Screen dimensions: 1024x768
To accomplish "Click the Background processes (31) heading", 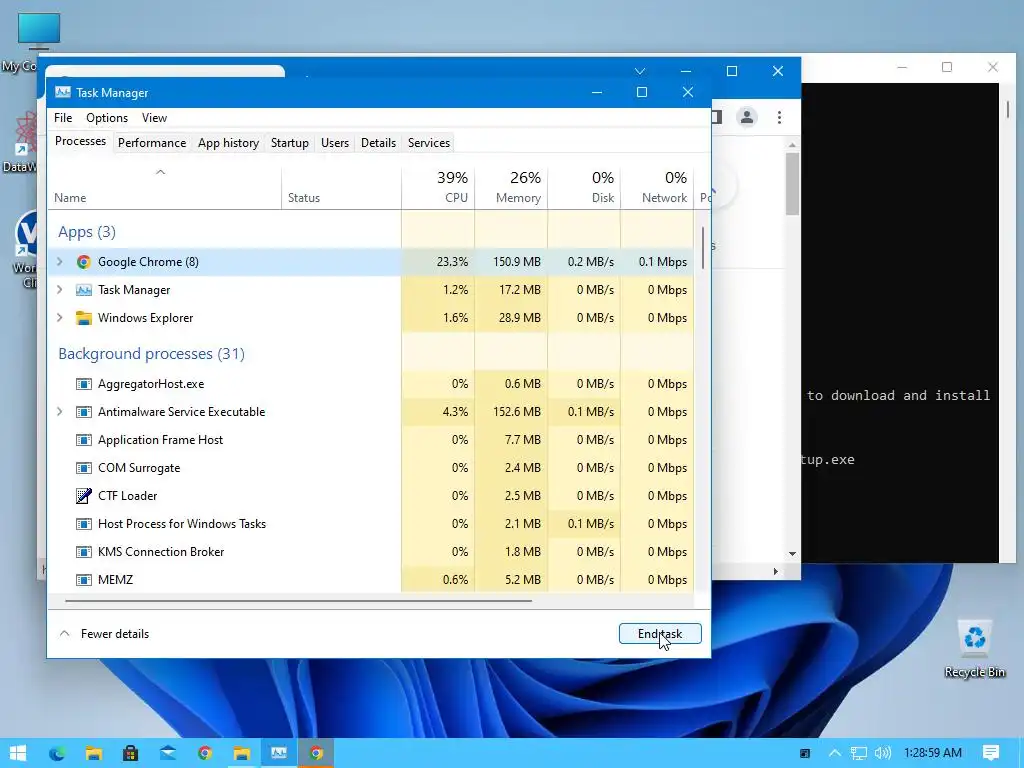I will pos(152,354).
